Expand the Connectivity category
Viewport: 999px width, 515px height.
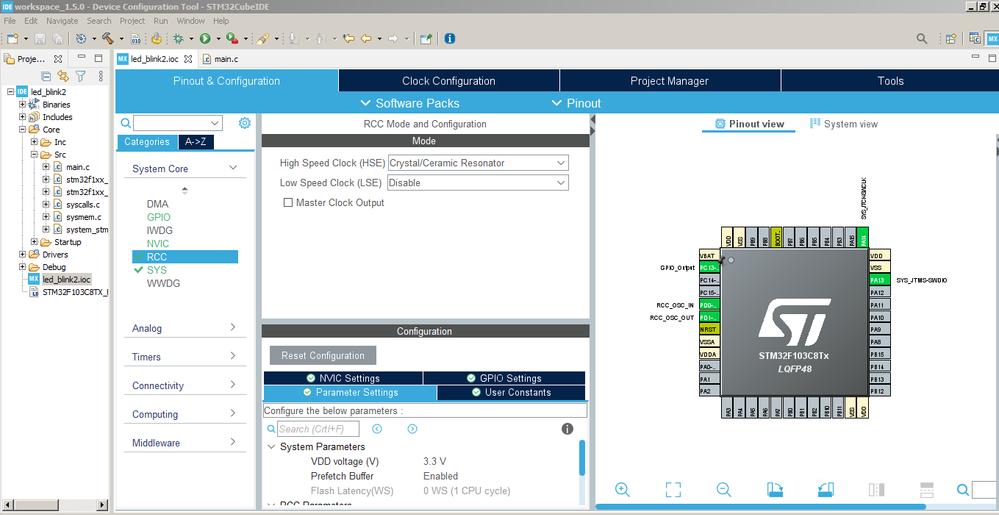(233, 384)
